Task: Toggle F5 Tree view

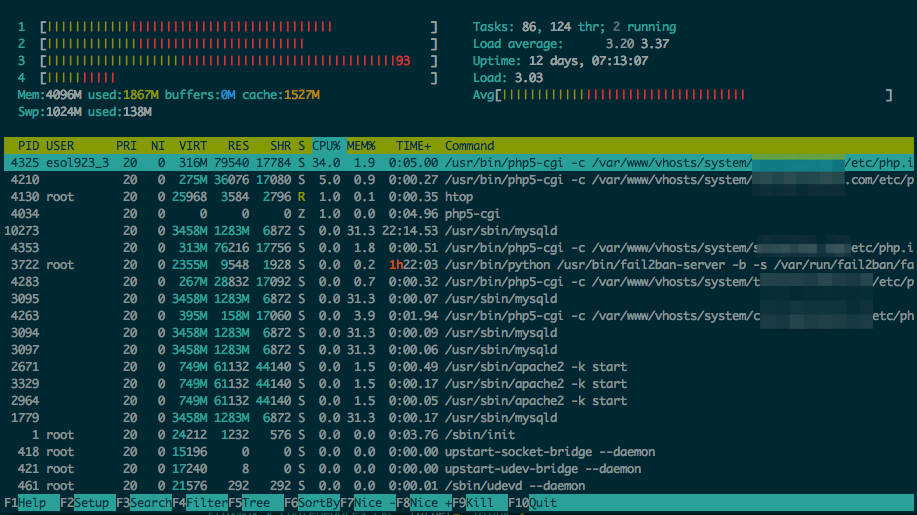Action: pyautogui.click(x=256, y=503)
